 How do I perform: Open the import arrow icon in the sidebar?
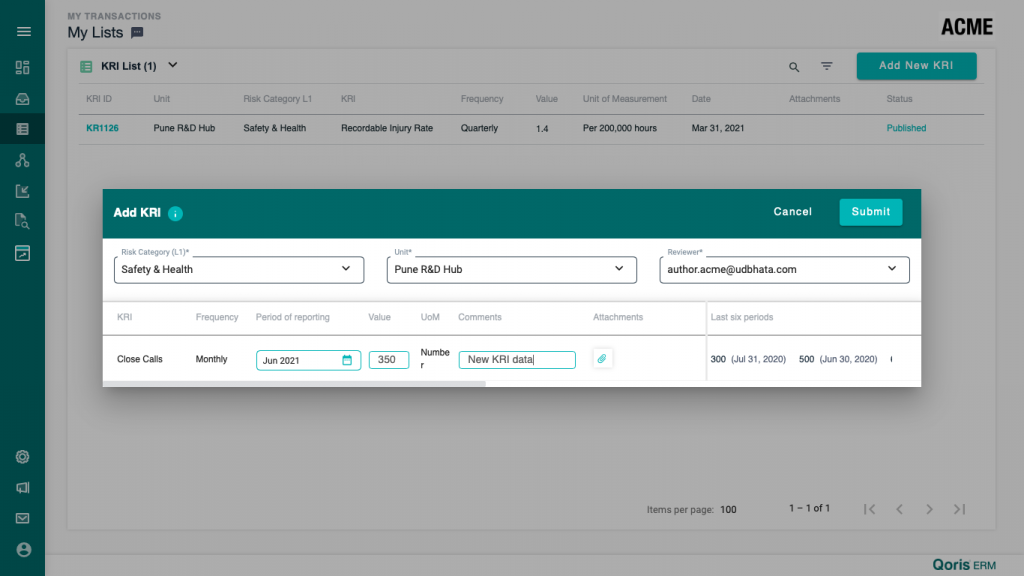(x=22, y=191)
